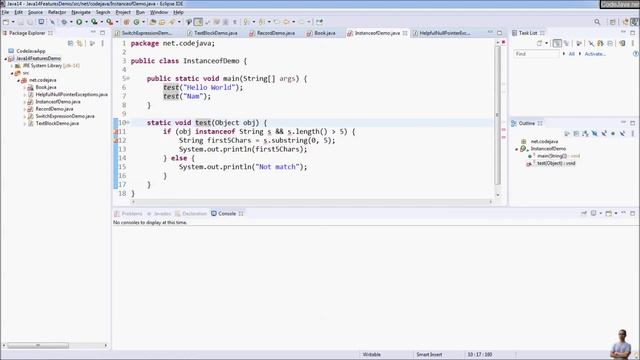Open the Outline view menu (three dots)
Viewport: 640px width, 360px height.
pyautogui.click(x=633, y=133)
